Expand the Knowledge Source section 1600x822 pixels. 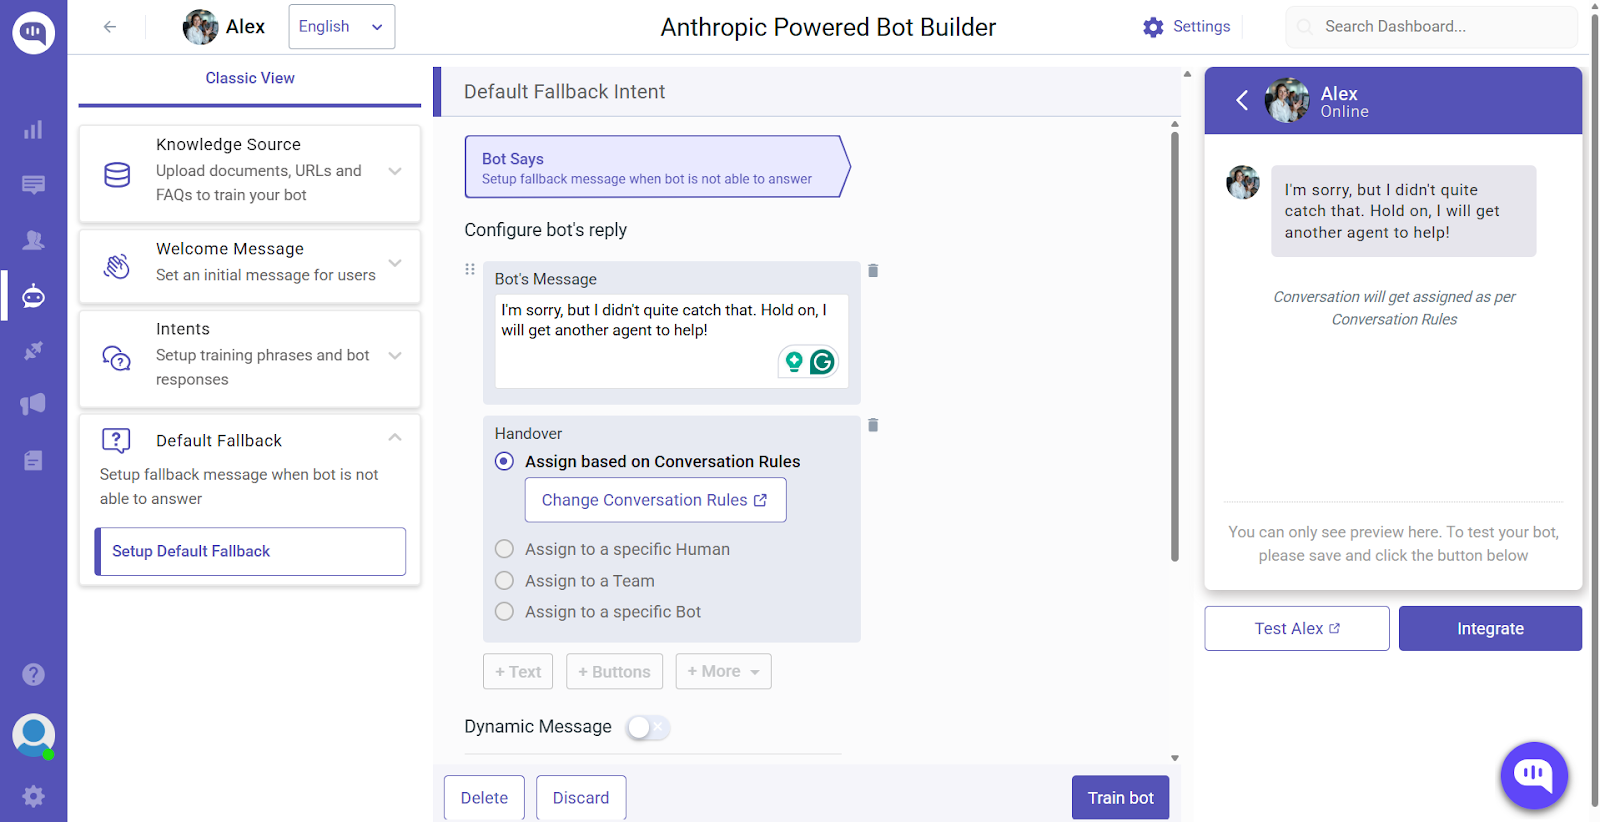(x=395, y=171)
